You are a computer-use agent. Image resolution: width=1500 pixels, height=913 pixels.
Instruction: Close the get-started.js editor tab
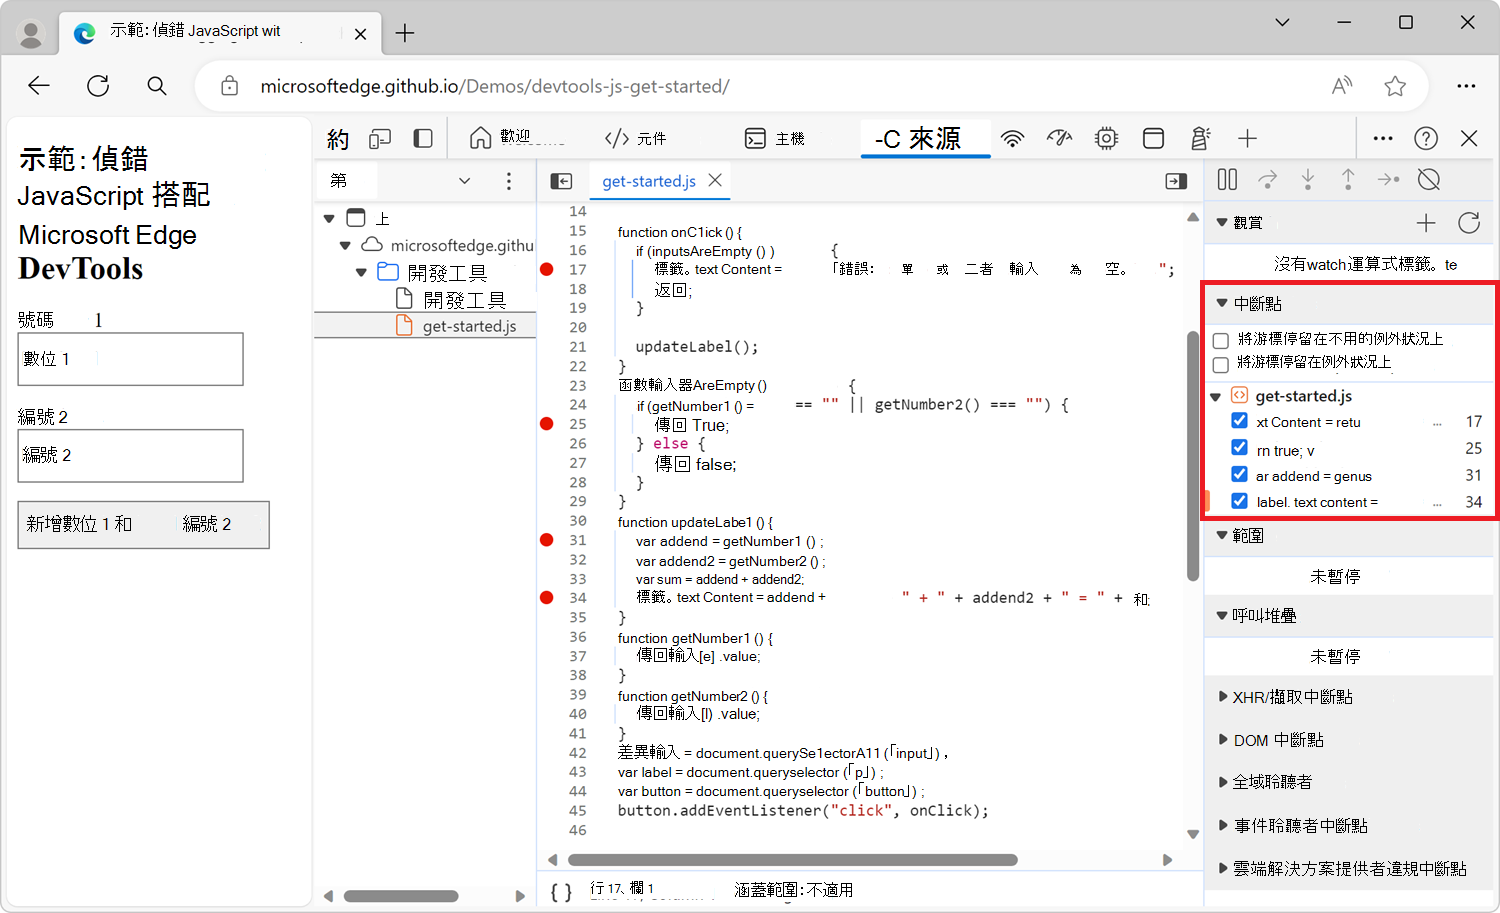pyautogui.click(x=715, y=180)
